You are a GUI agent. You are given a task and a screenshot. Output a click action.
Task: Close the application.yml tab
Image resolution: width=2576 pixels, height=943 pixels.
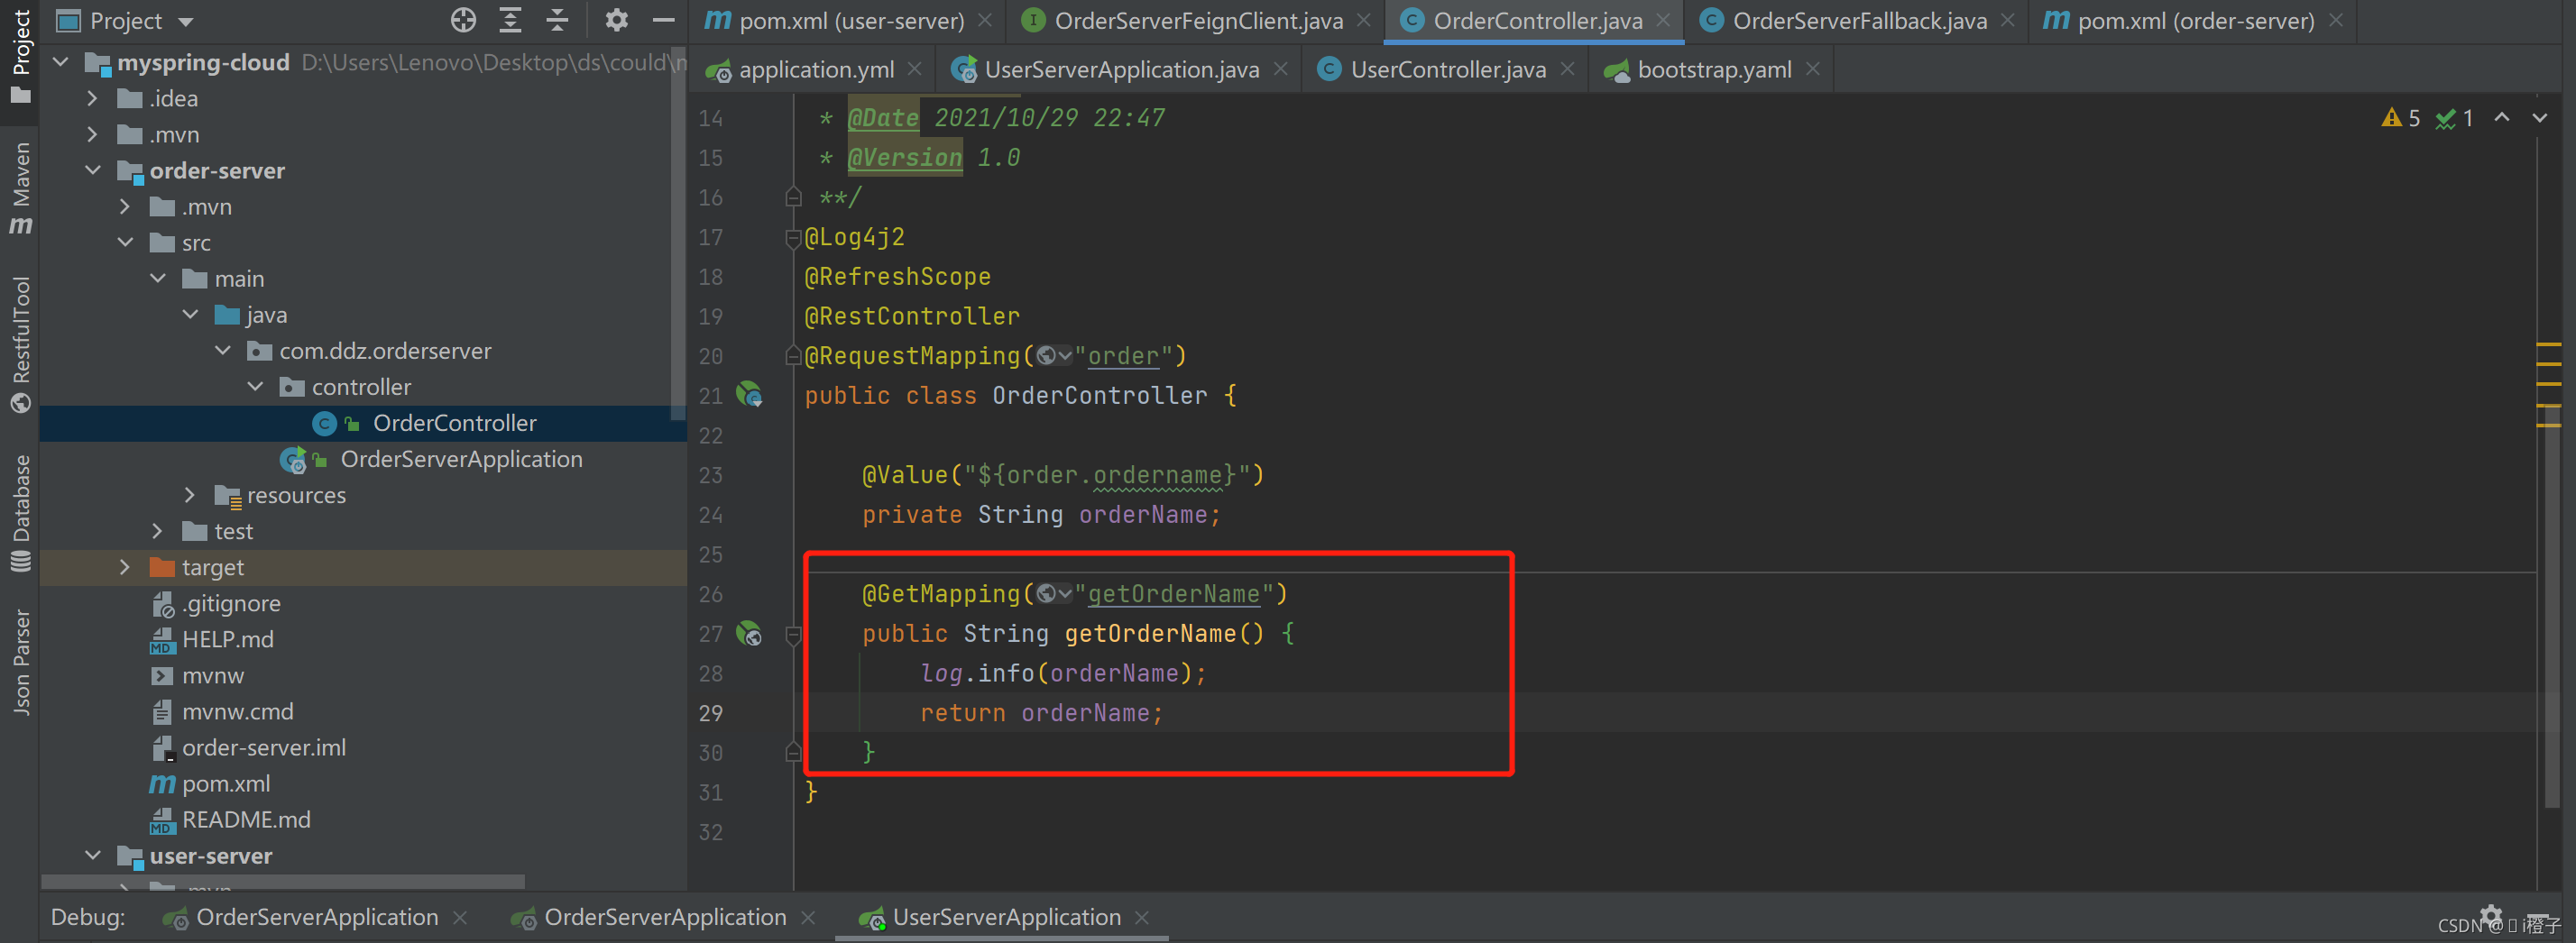pos(914,69)
